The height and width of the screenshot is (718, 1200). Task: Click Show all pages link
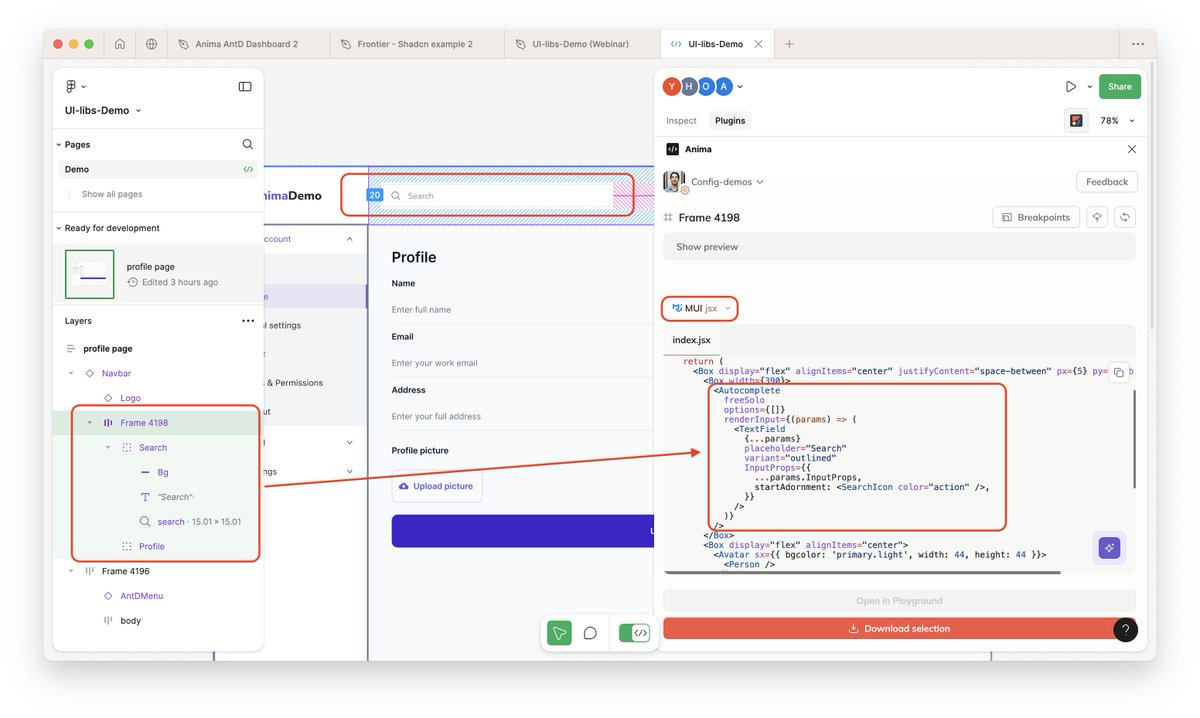112,194
